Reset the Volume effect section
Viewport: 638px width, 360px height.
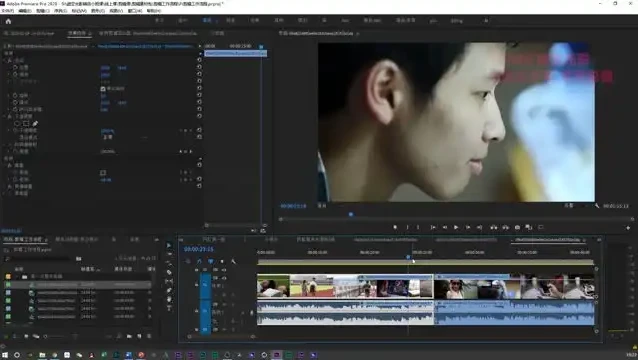pyautogui.click(x=199, y=165)
